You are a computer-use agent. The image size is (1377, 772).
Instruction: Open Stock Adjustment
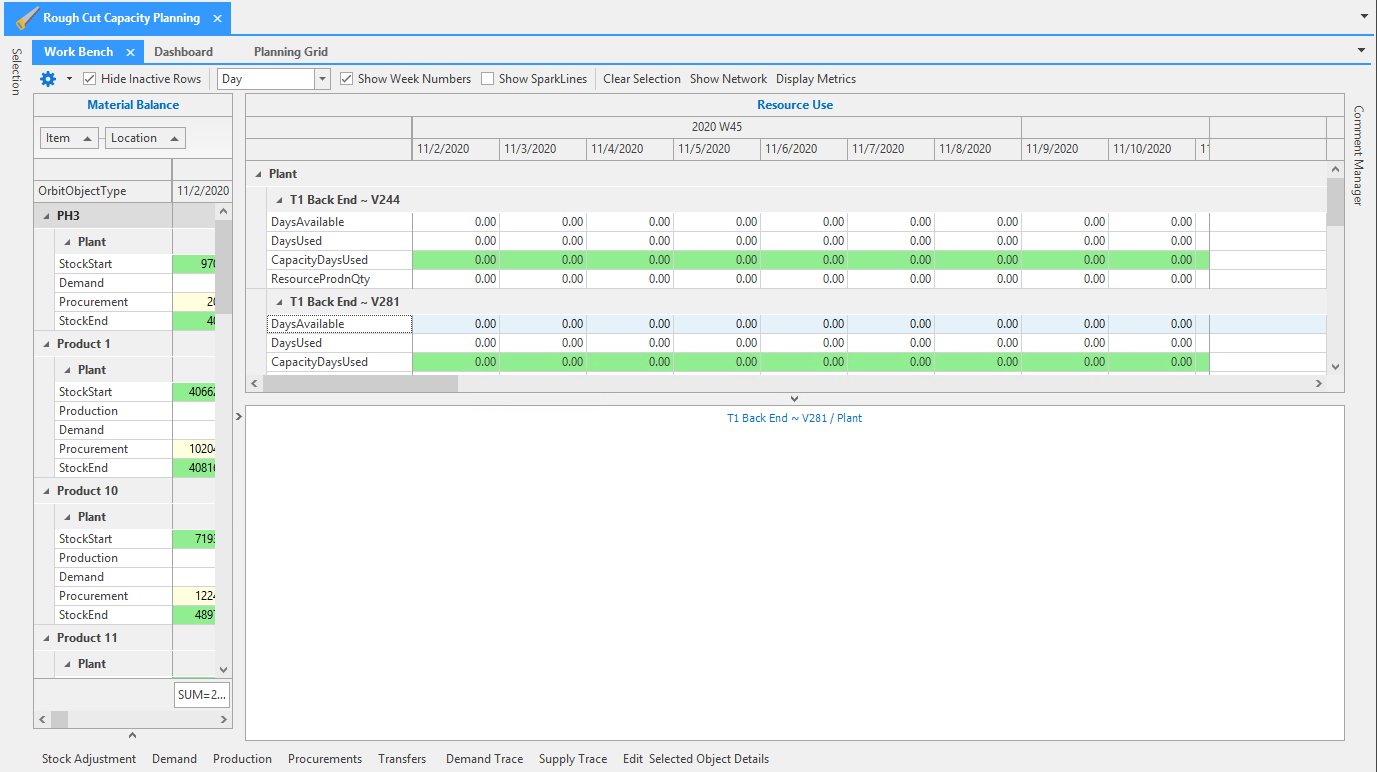pyautogui.click(x=89, y=759)
